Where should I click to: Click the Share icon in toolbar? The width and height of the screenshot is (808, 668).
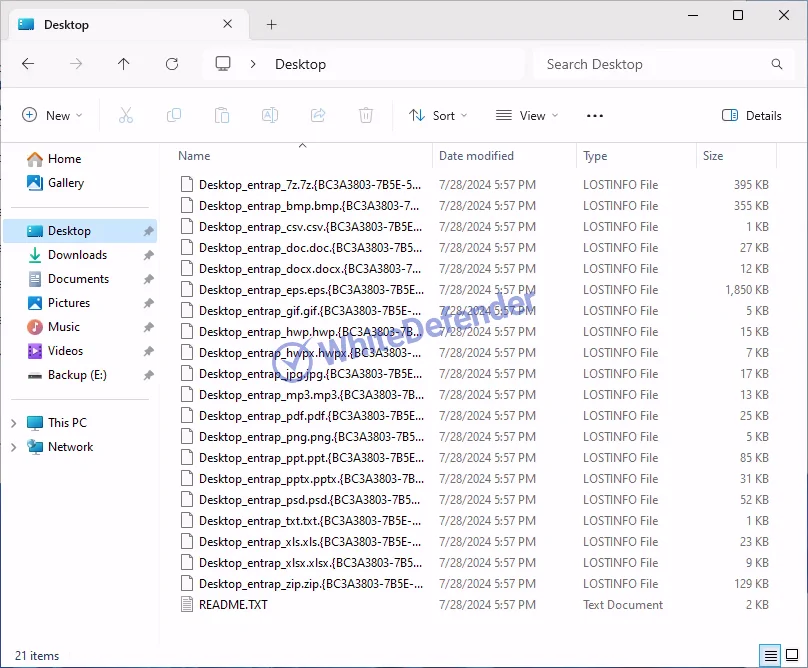(318, 116)
